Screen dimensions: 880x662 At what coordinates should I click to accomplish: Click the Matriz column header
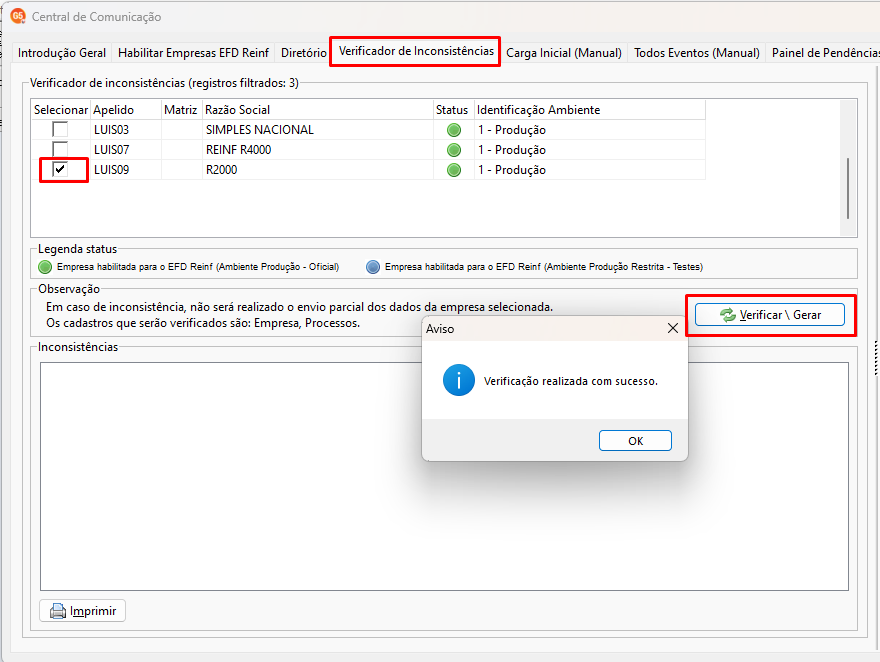[x=181, y=110]
